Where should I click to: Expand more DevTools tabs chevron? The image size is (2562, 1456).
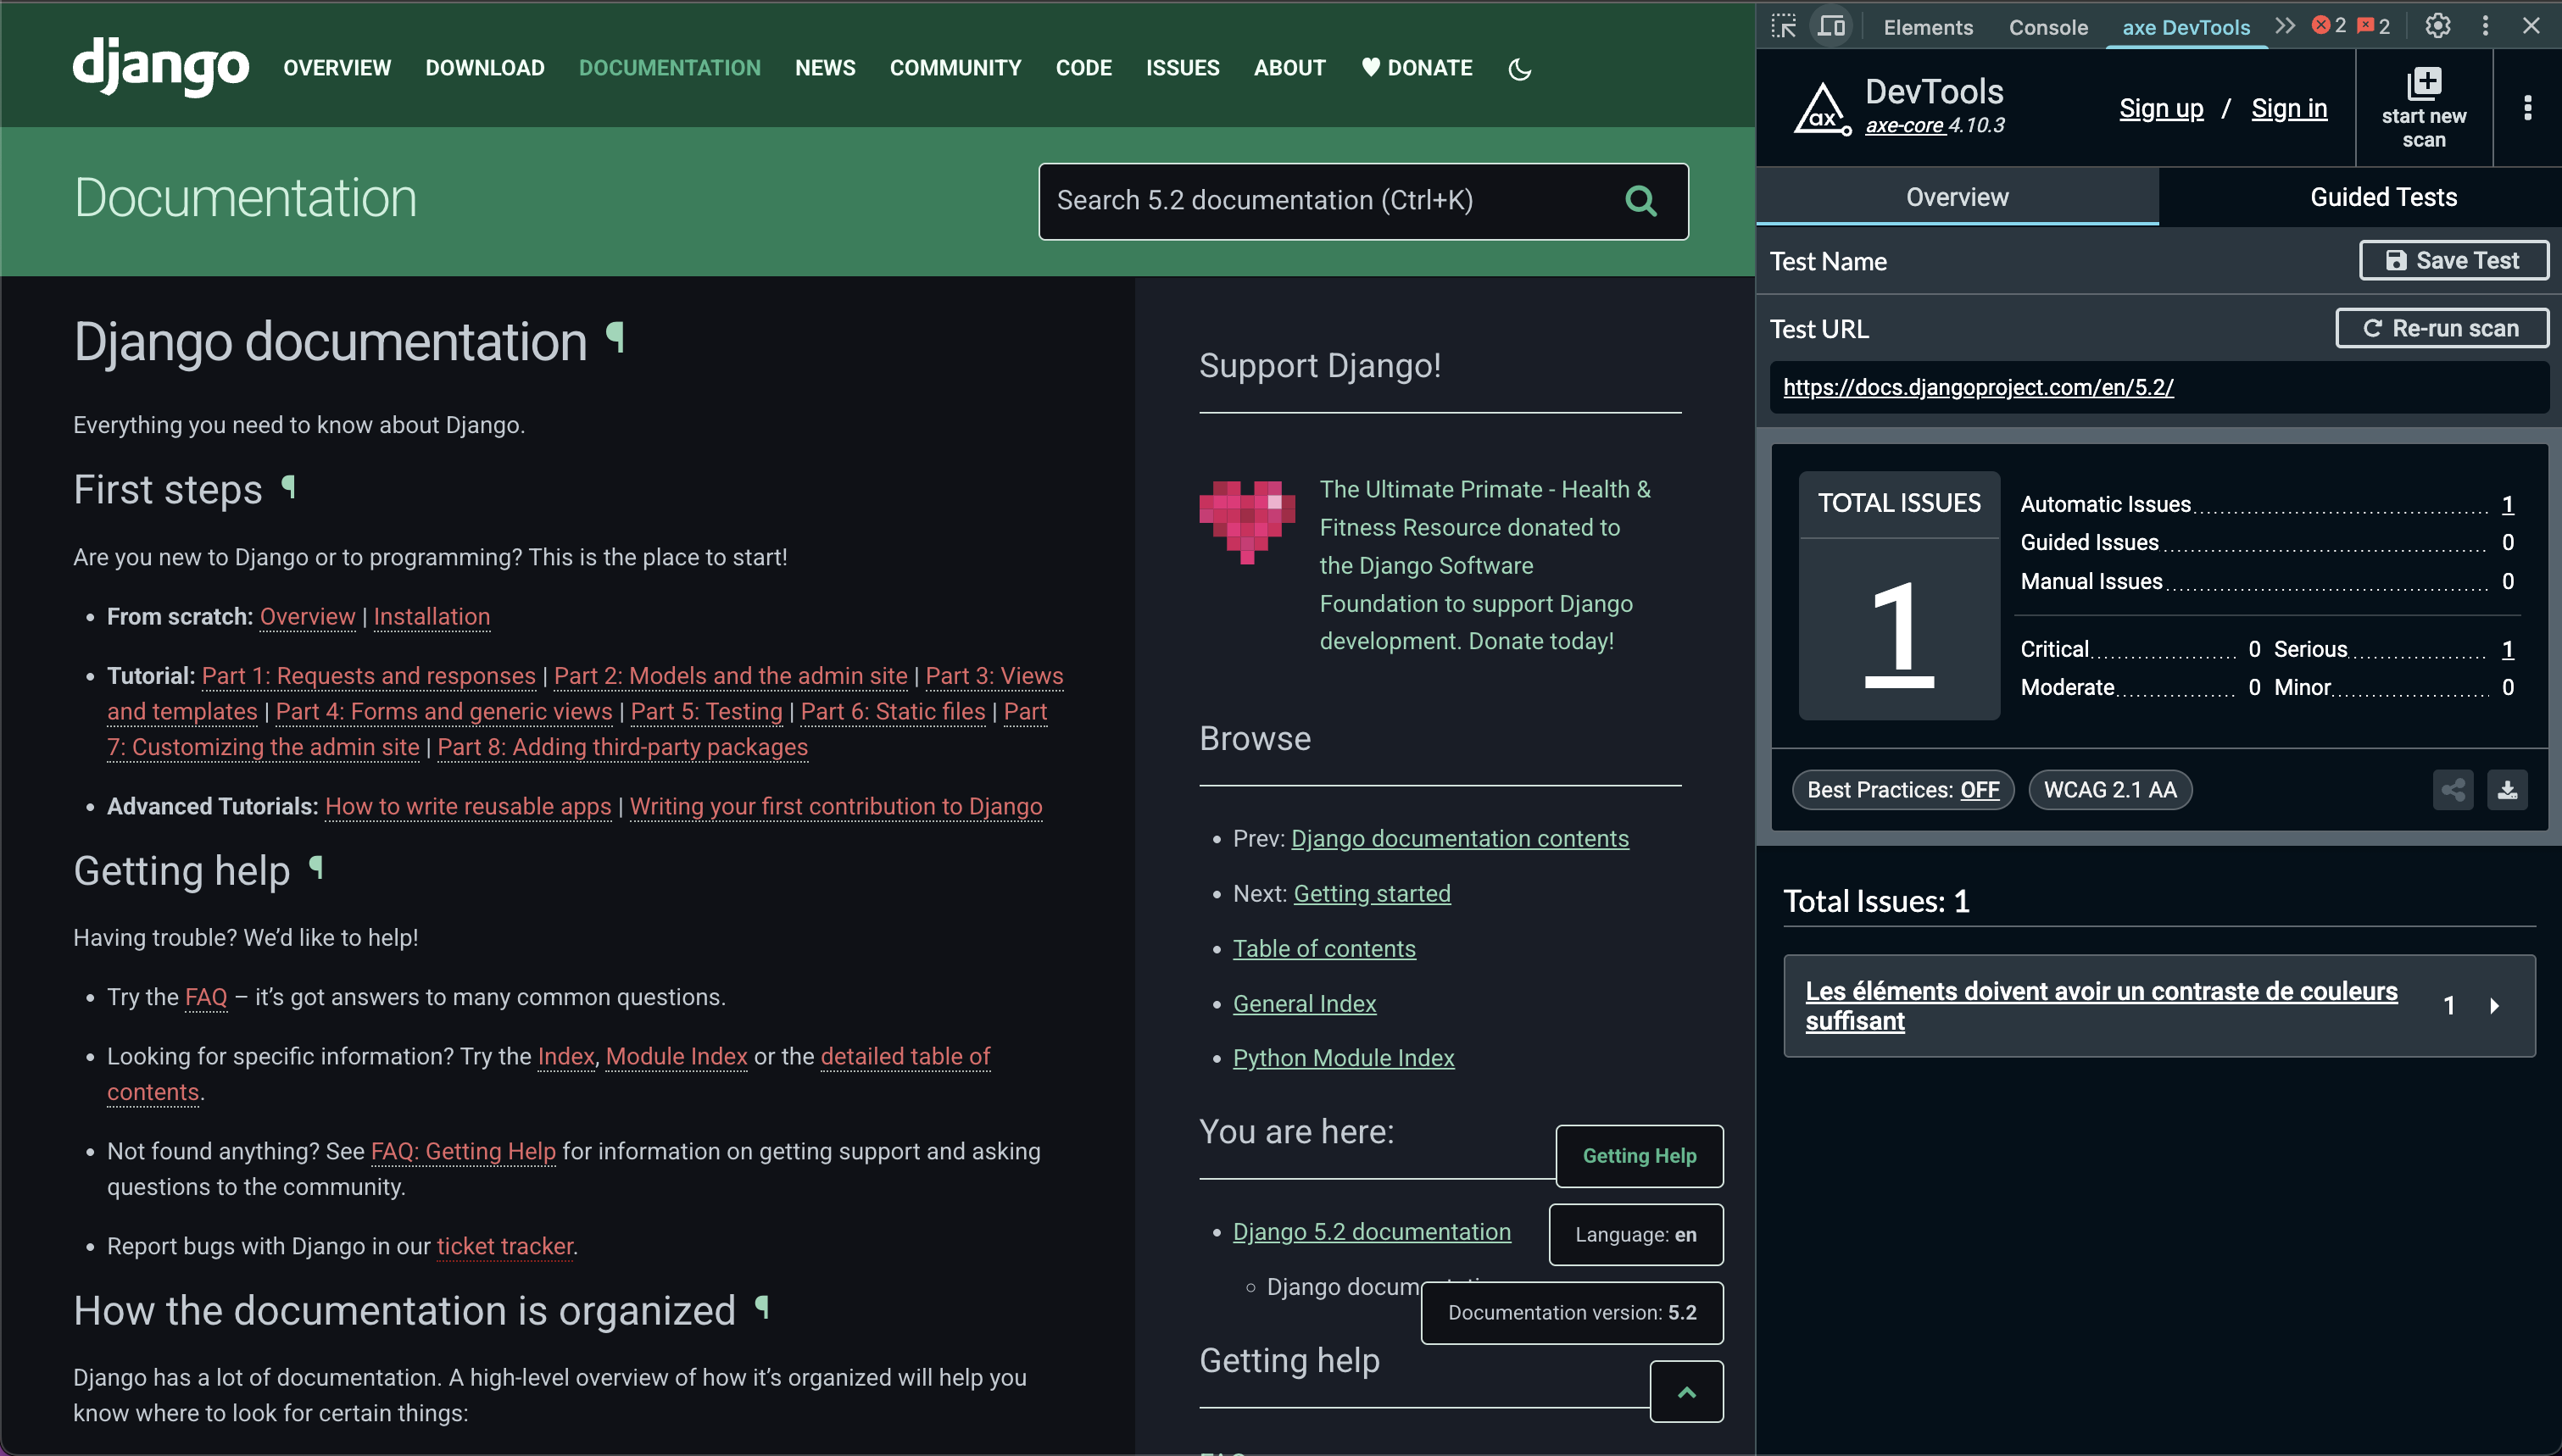(x=2284, y=26)
